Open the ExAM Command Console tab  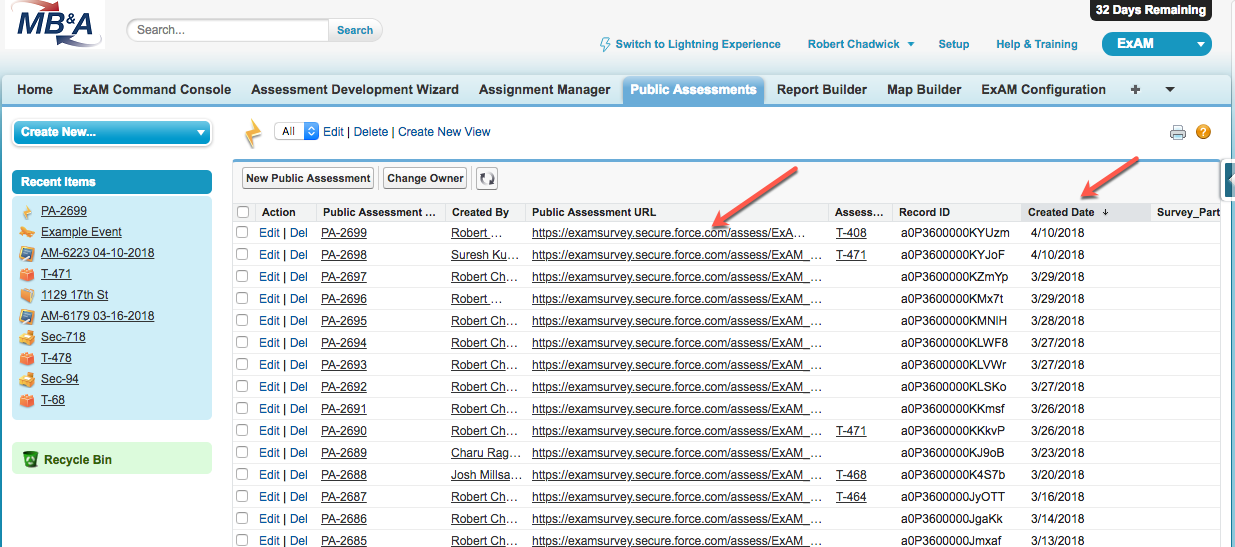click(152, 90)
